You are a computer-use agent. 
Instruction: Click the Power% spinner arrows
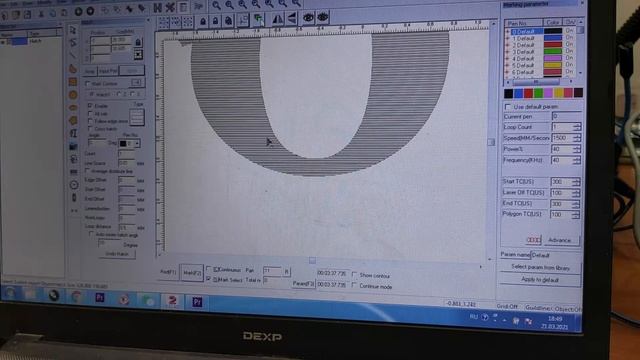pos(577,149)
